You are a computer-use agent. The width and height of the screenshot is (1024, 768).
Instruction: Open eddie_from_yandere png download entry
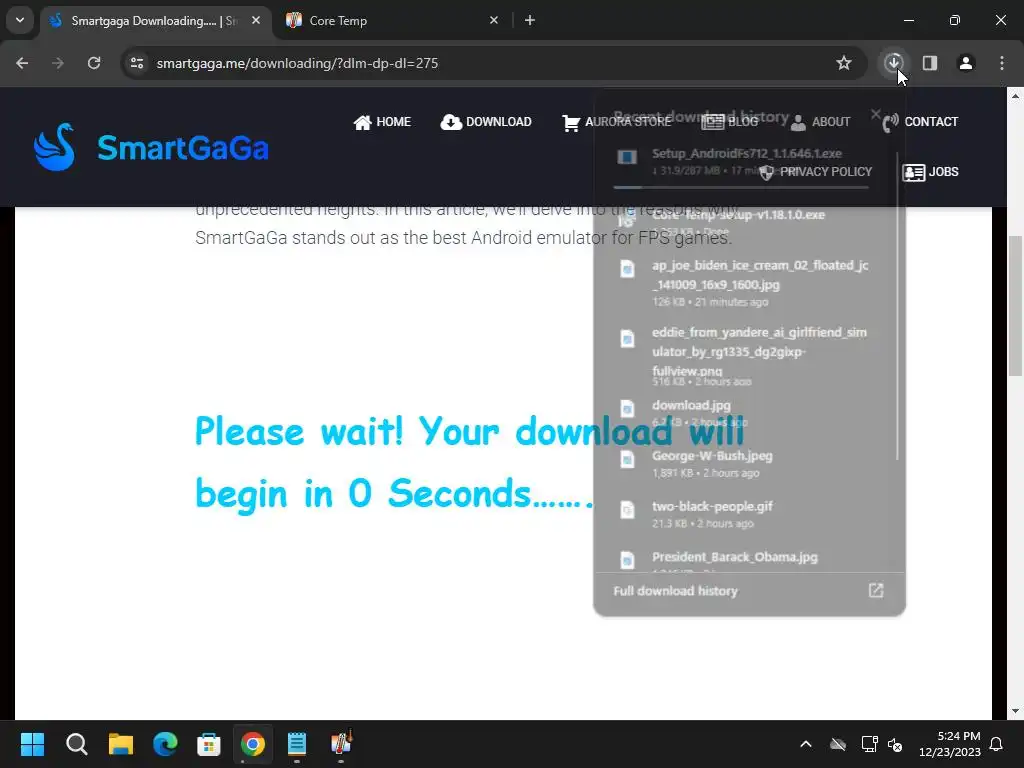click(x=744, y=357)
